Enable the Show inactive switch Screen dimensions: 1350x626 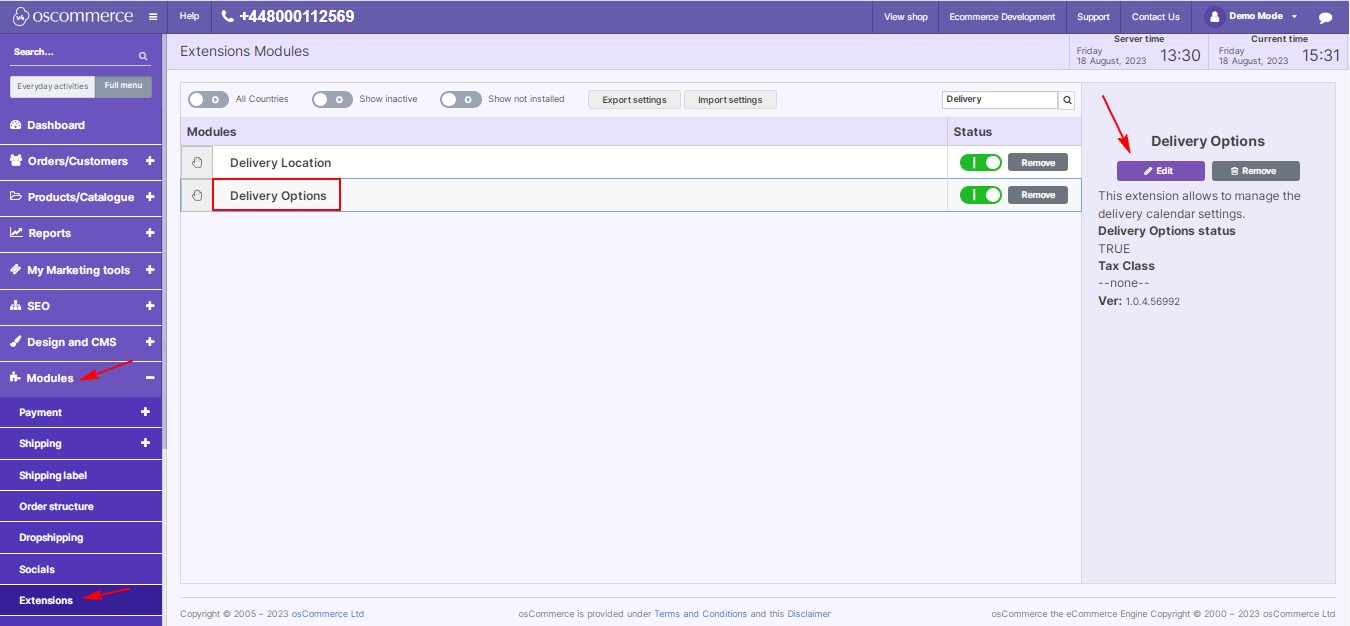pyautogui.click(x=332, y=99)
